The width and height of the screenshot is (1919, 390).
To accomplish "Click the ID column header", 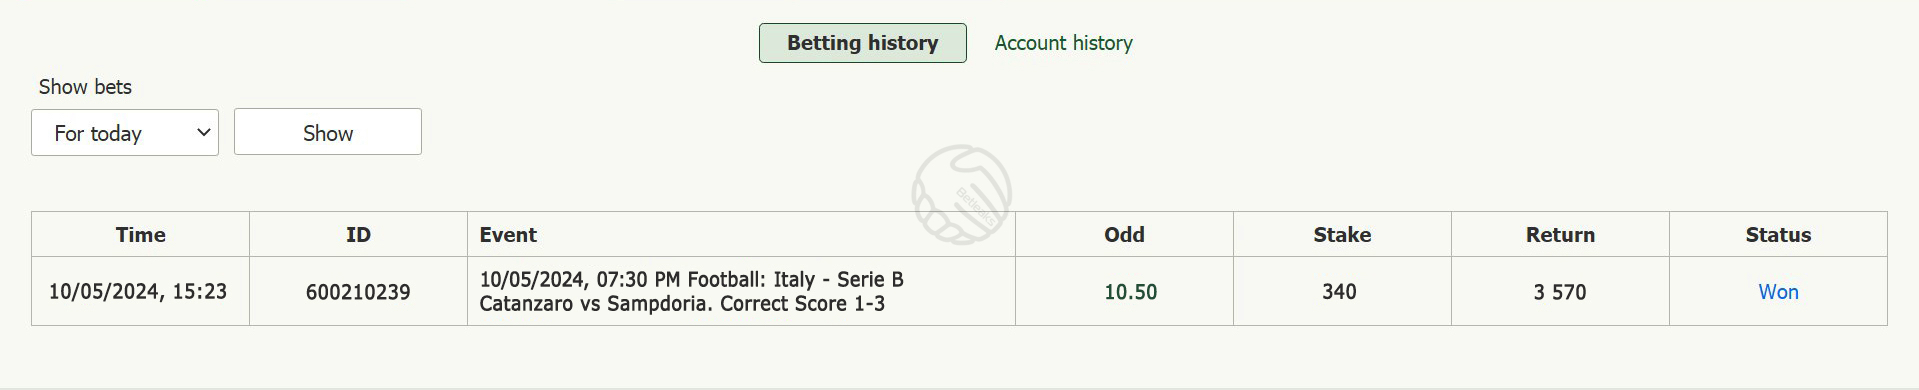I will point(358,235).
